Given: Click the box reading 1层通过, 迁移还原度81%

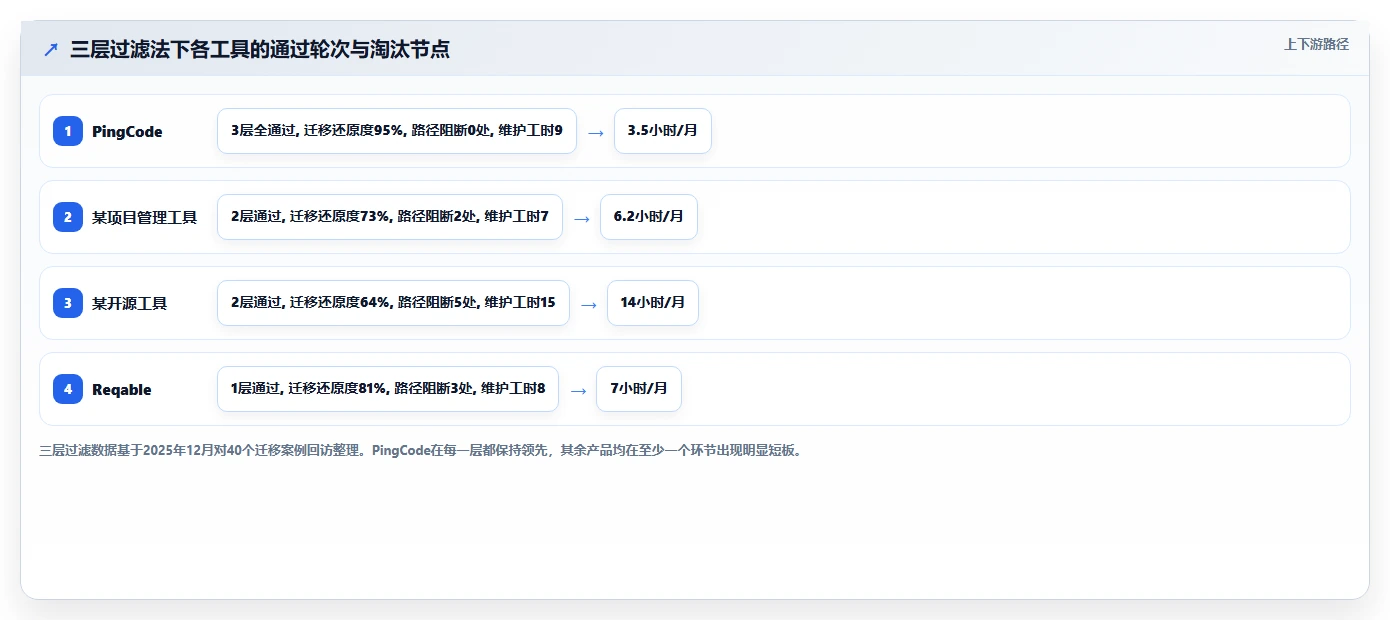Looking at the screenshot, I should point(388,389).
